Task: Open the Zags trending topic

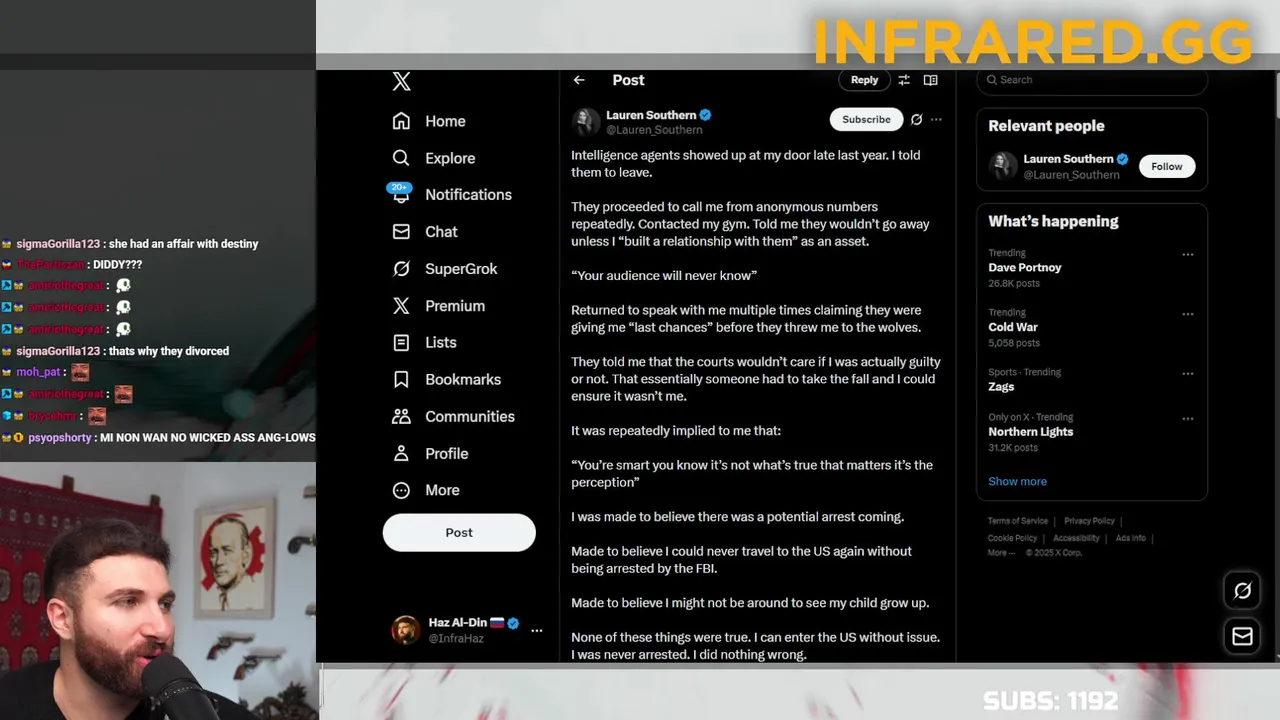Action: 1001,387
